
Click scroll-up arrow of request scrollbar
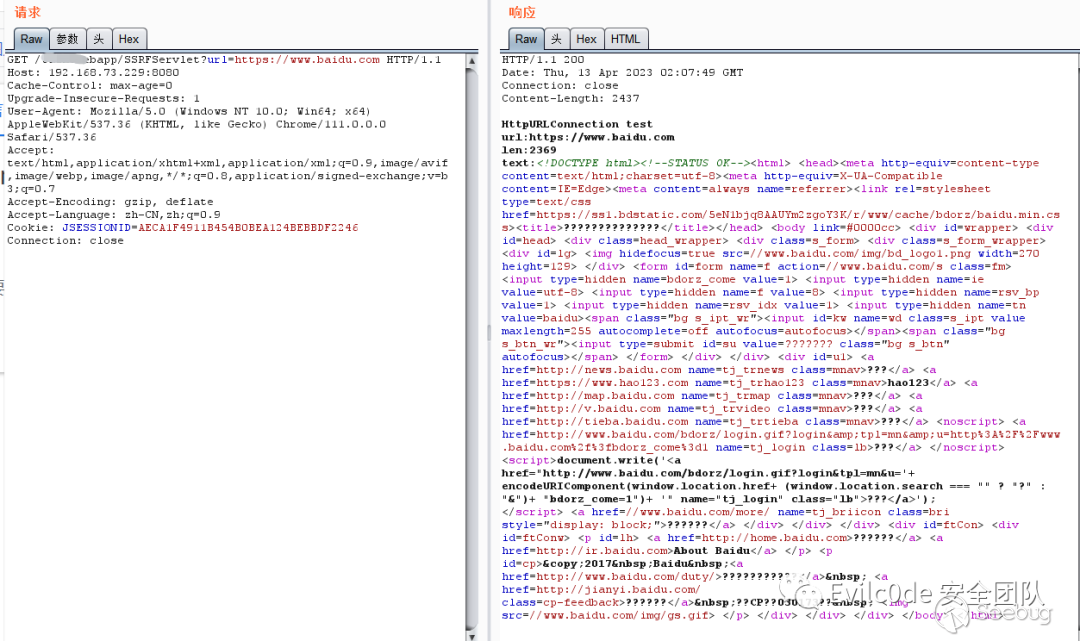pyautogui.click(x=472, y=61)
